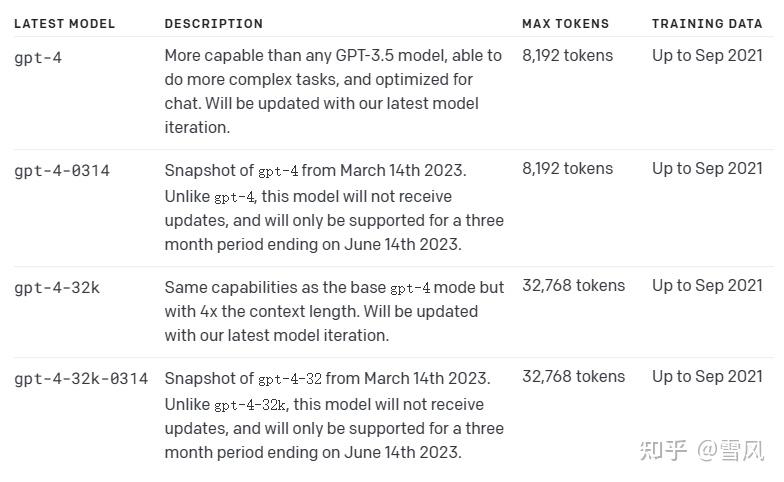The width and height of the screenshot is (784, 482).
Task: Click the LATEST MODEL column header
Action: [x=64, y=23]
